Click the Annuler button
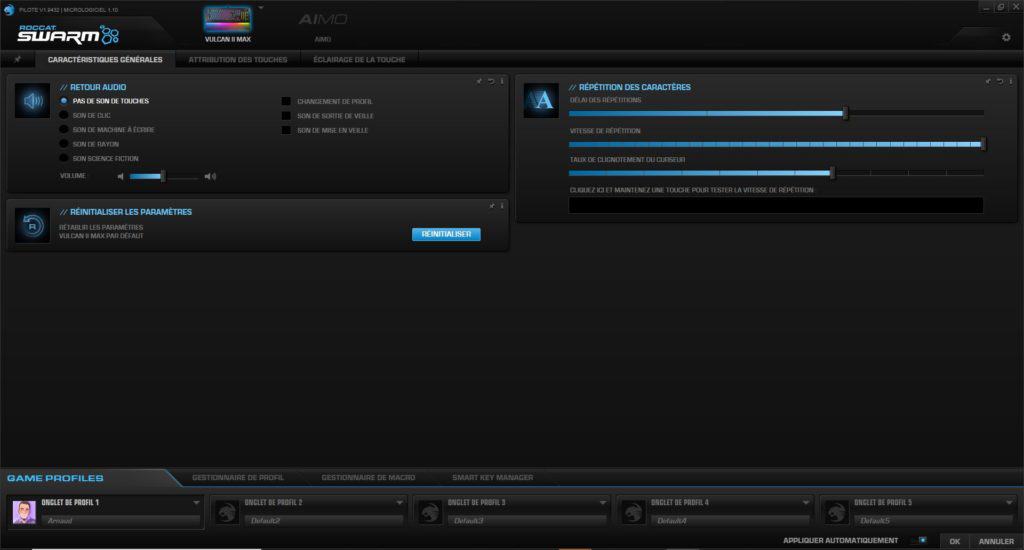 996,541
